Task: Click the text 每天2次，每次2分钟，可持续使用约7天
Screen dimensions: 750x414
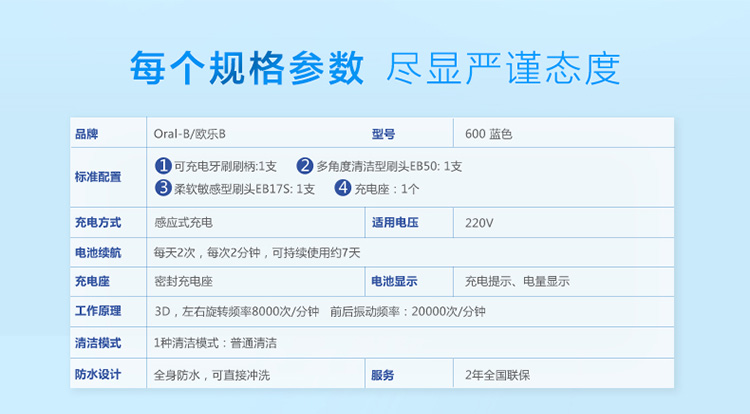Action: tap(257, 252)
